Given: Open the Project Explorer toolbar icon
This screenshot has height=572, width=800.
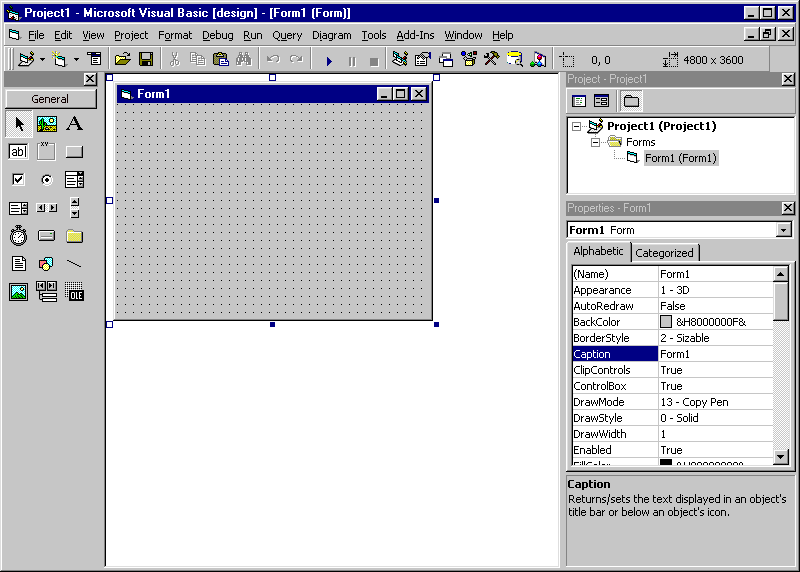Looking at the screenshot, I should [x=400, y=60].
